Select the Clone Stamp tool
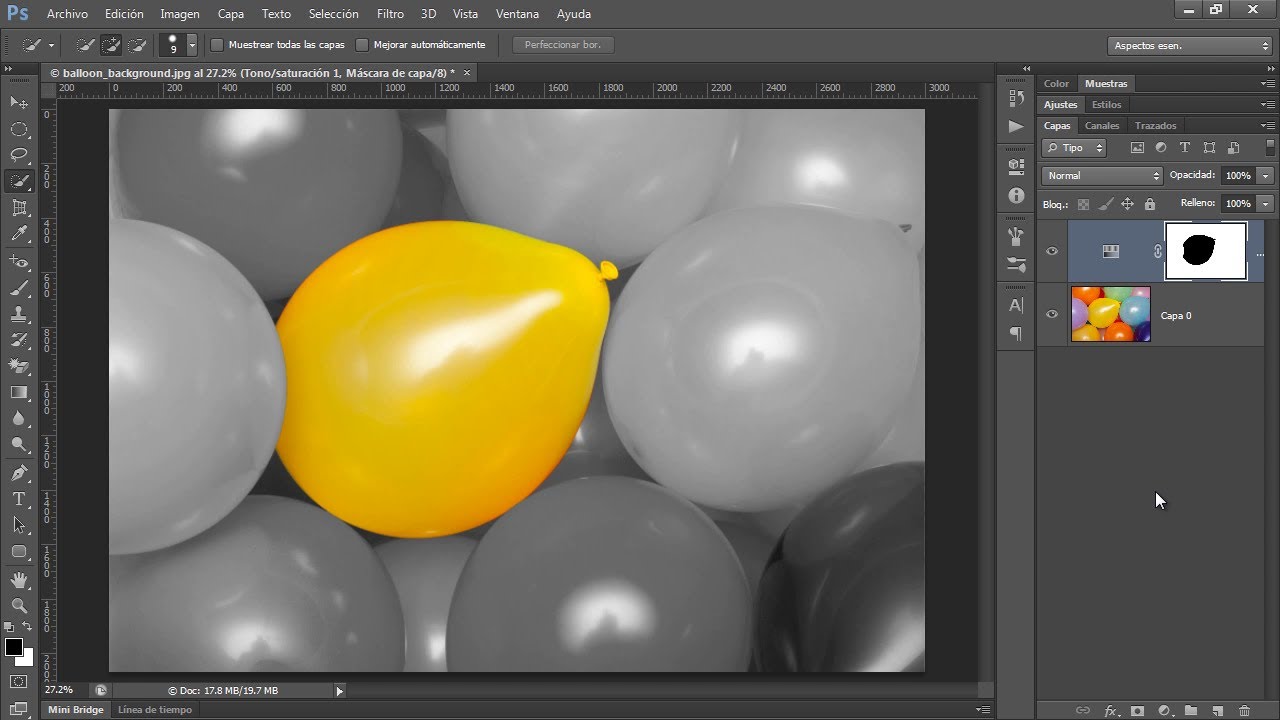The image size is (1280, 720). pyautogui.click(x=19, y=314)
